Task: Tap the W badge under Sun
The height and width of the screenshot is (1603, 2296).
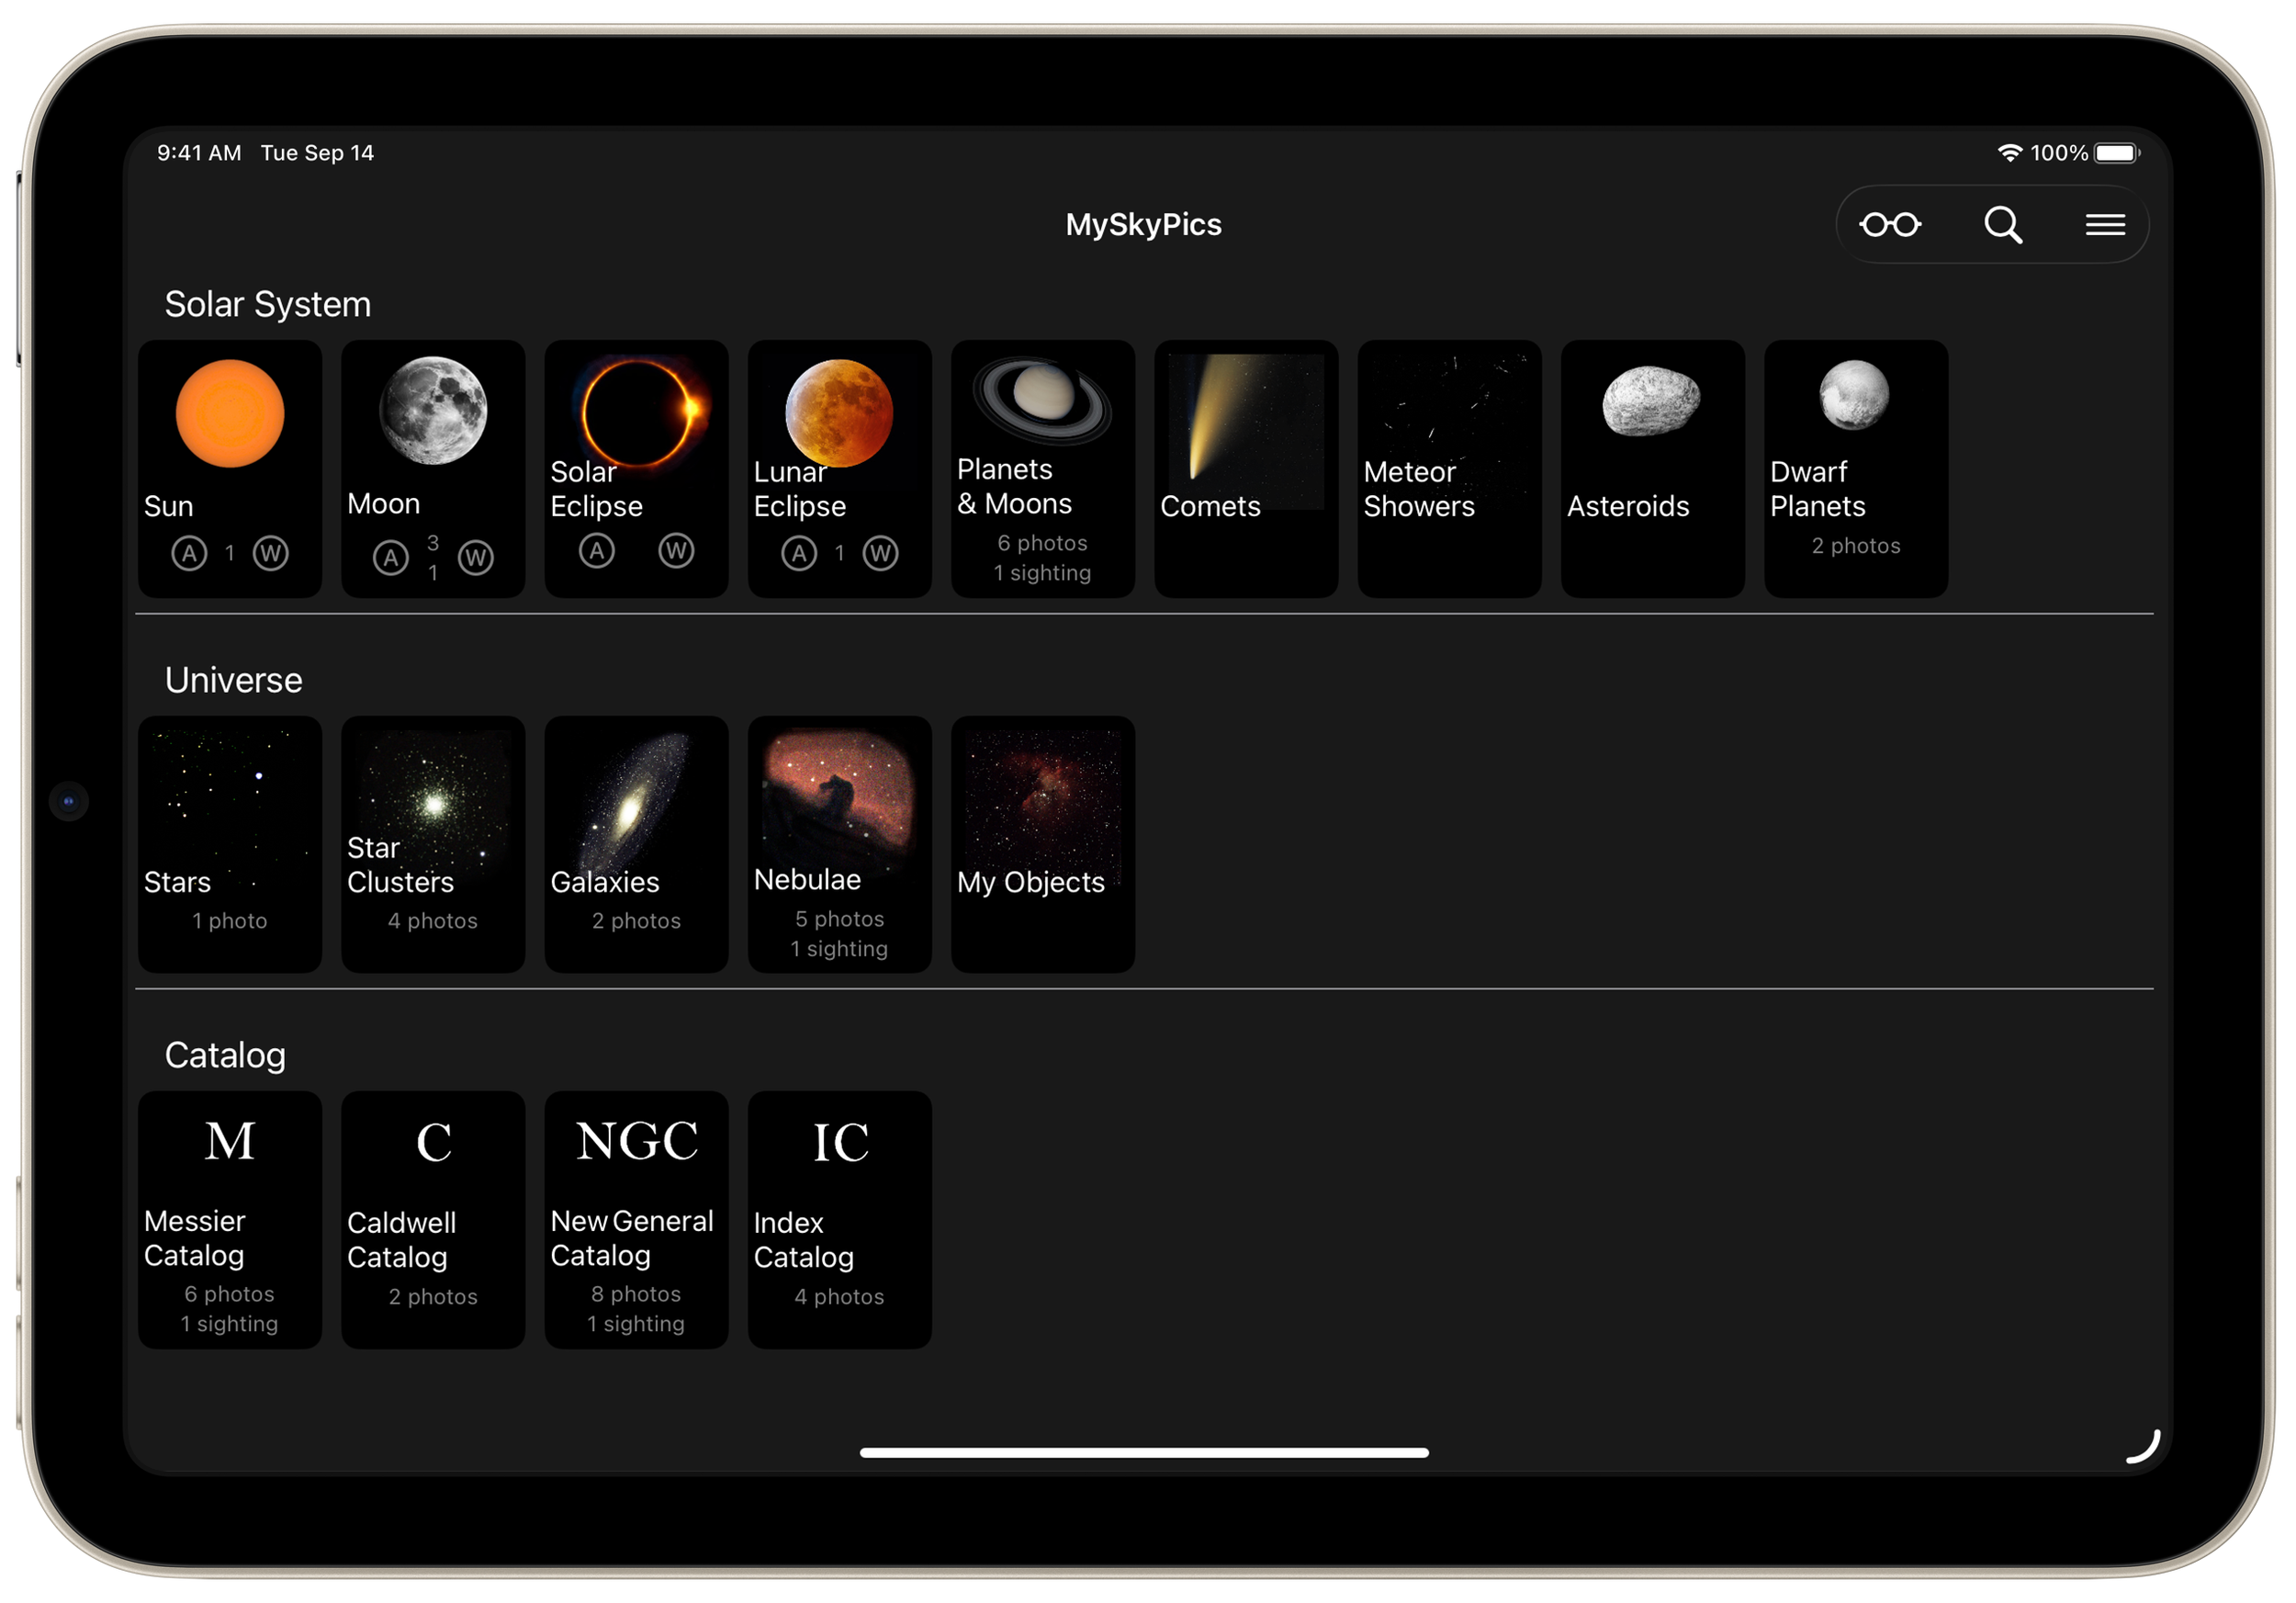Action: (270, 553)
